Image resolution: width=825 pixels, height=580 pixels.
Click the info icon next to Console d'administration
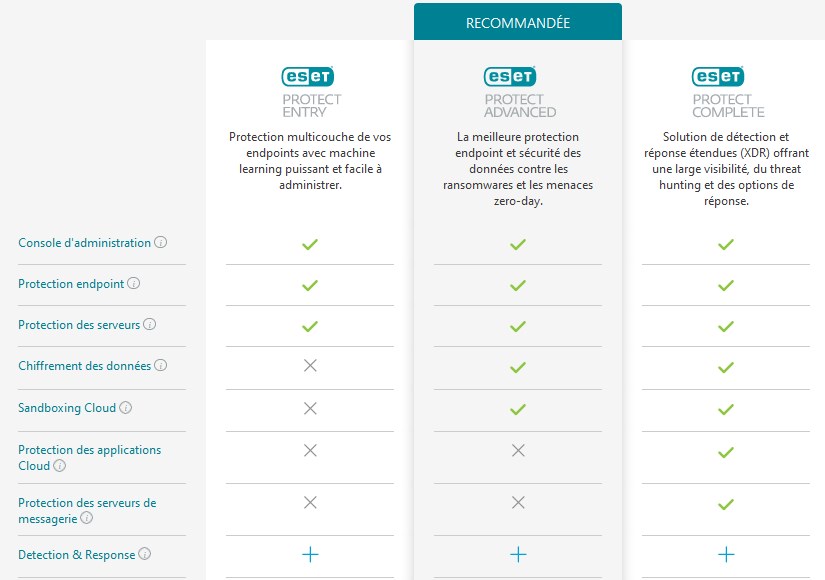159,242
